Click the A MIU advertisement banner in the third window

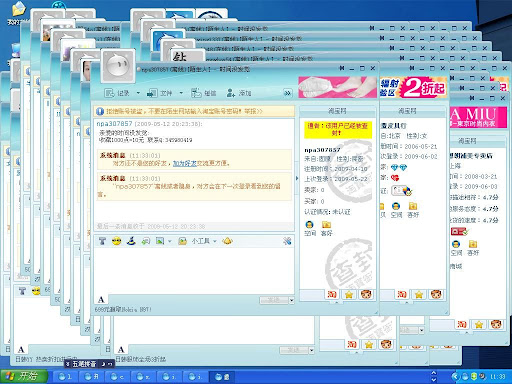point(478,117)
